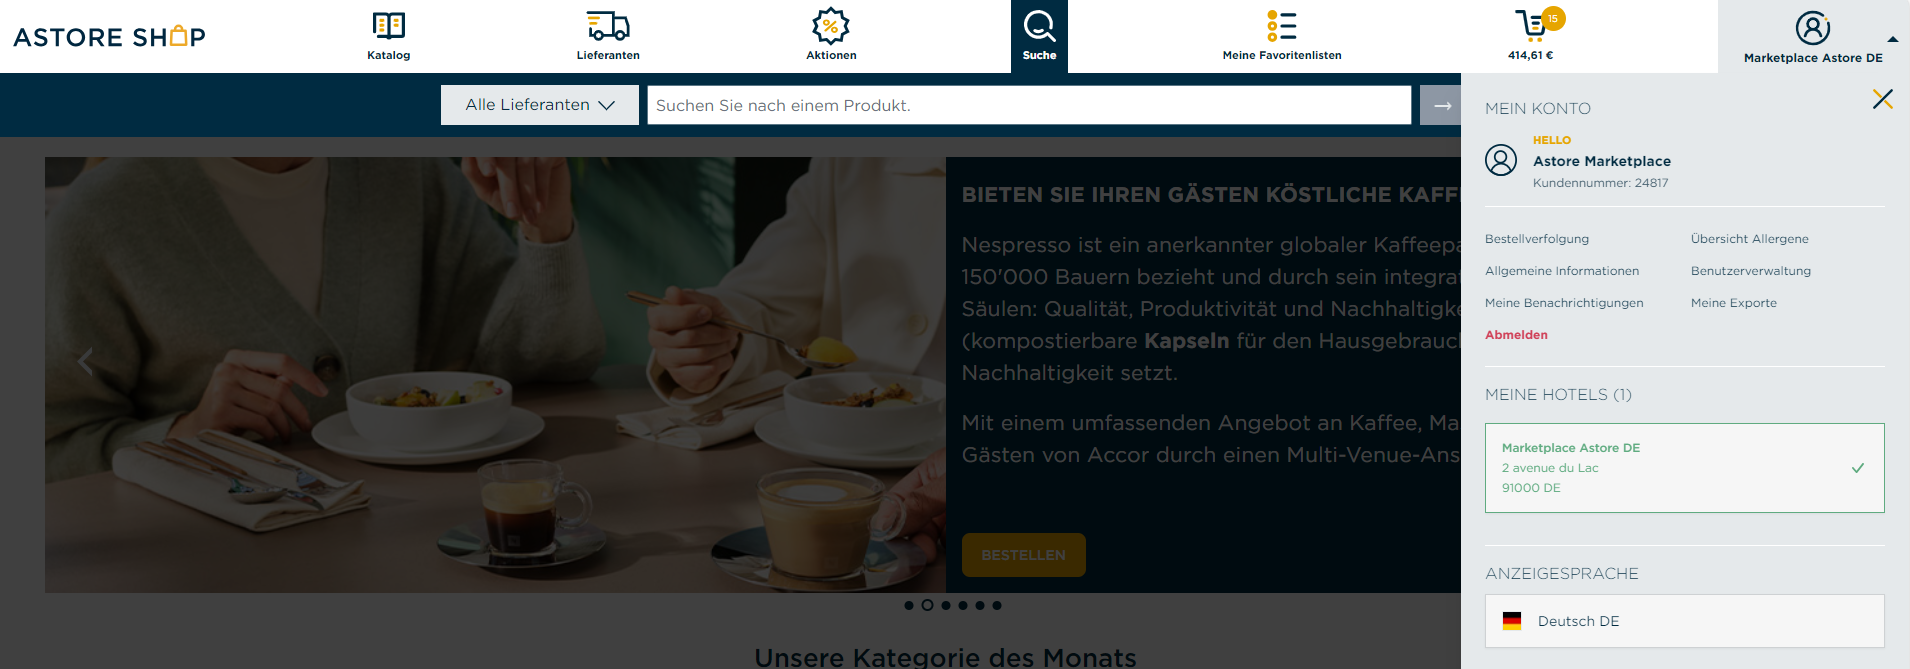Click the Marketplace Astore DE account icon
The width and height of the screenshot is (1910, 669).
coord(1812,28)
